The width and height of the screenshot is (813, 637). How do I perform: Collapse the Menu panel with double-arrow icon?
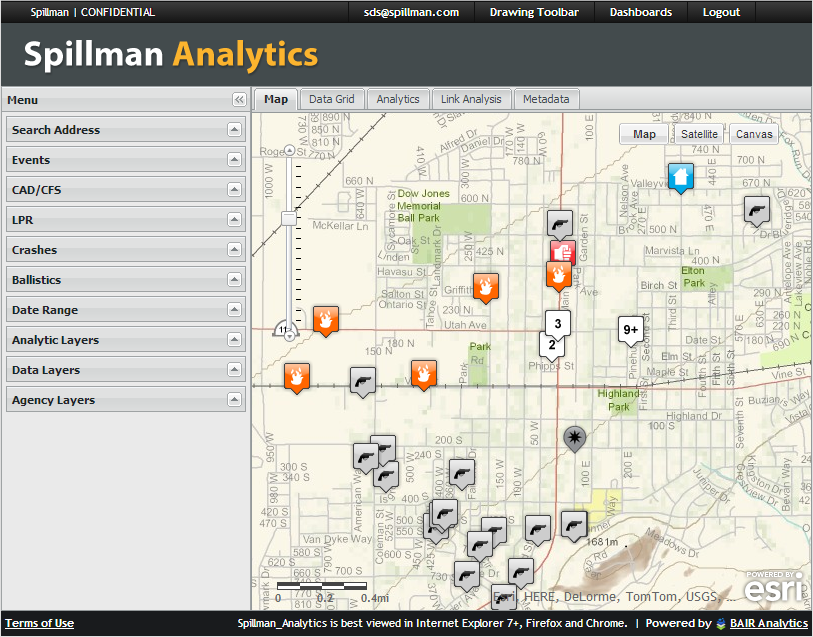coord(238,100)
